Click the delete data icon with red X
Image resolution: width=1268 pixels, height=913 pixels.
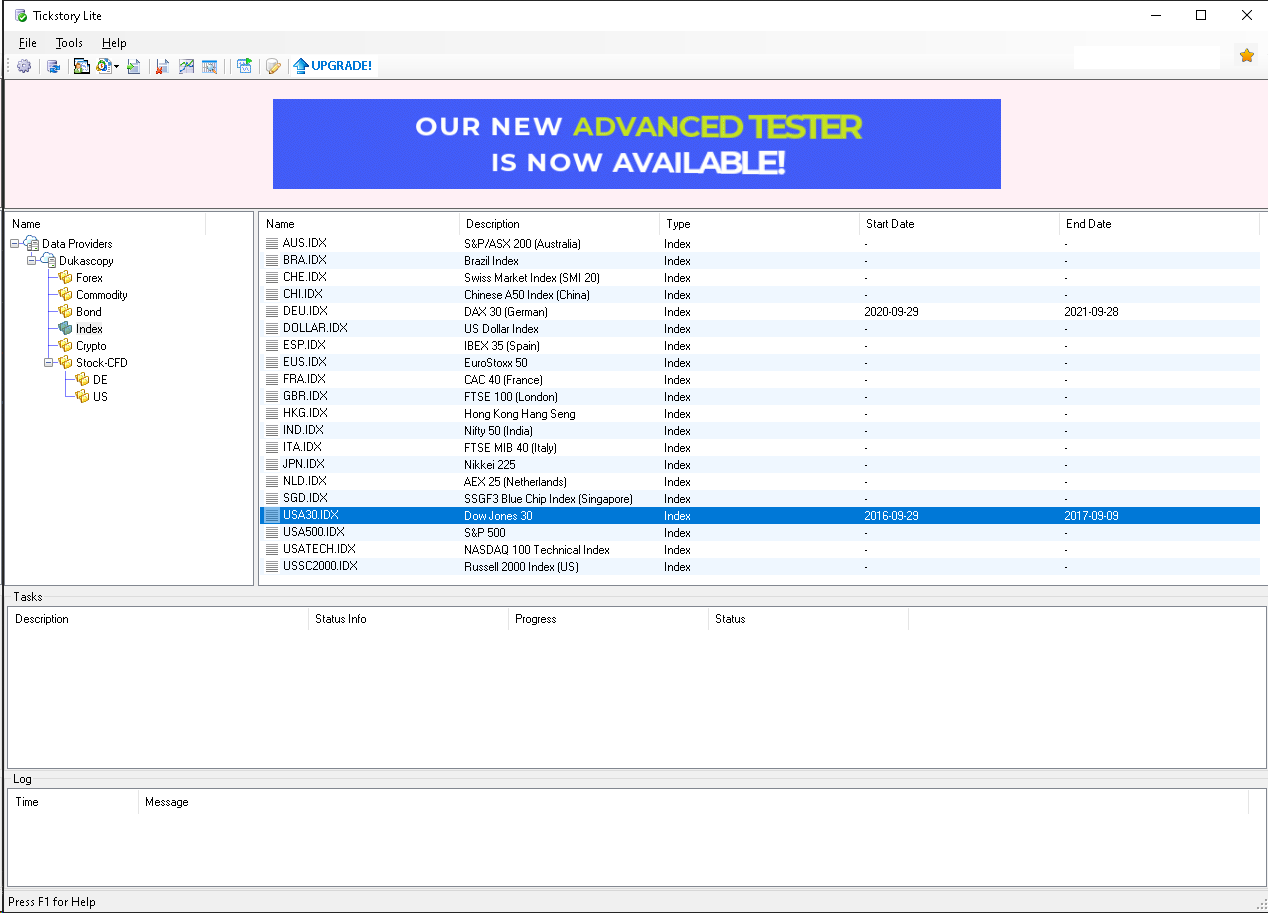(x=162, y=66)
